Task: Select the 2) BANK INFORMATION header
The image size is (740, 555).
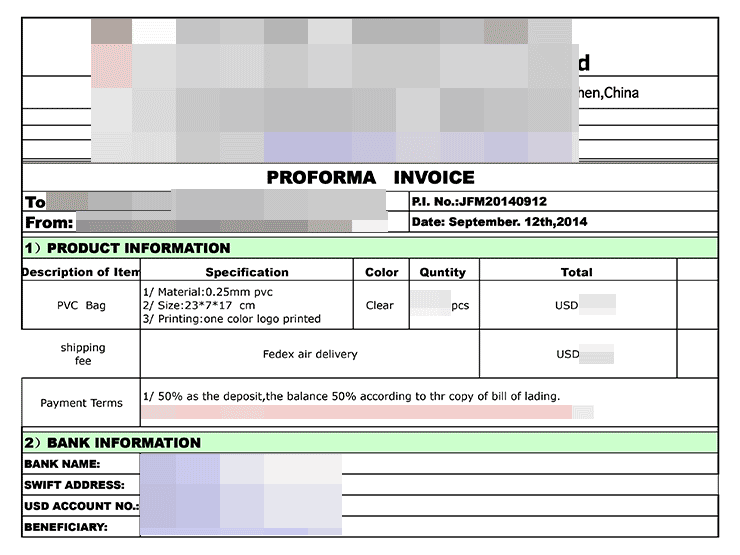Action: [x=370, y=443]
